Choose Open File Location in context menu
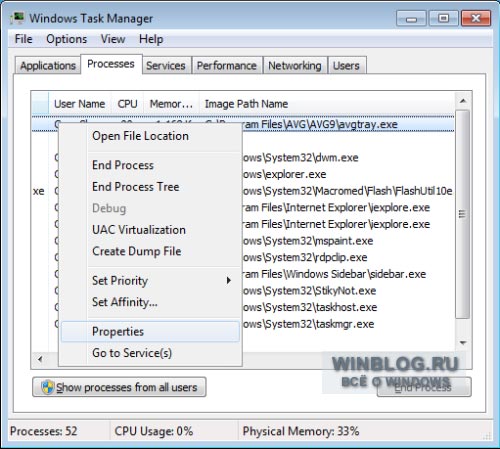 (x=150, y=136)
